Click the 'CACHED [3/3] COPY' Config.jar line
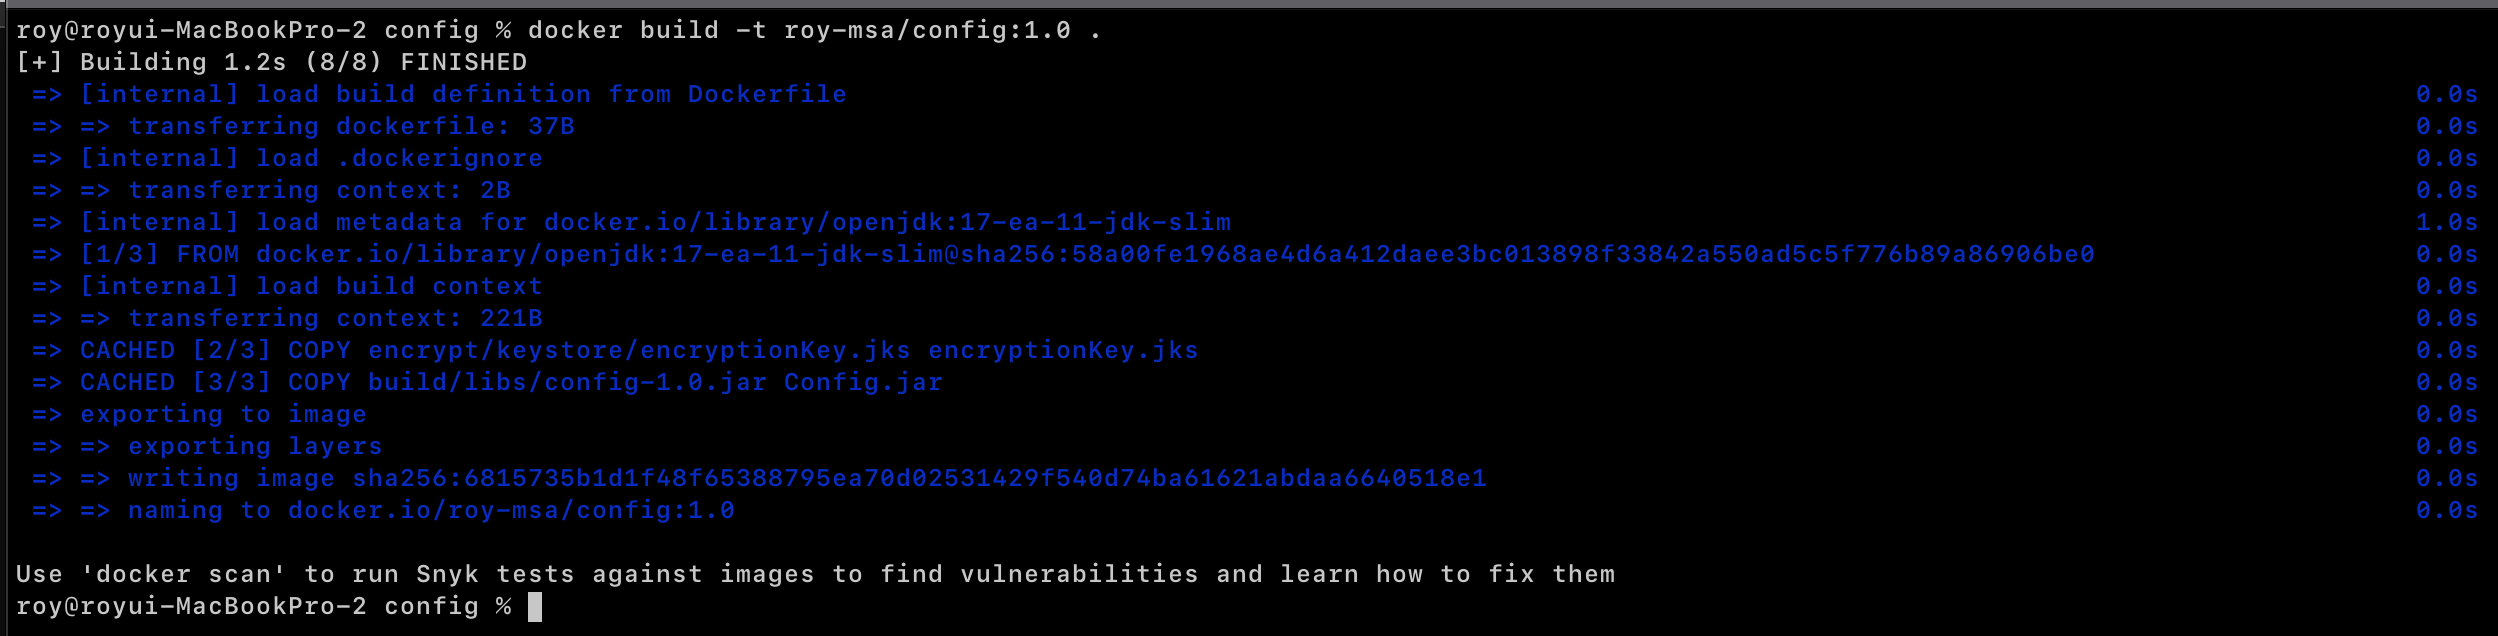 (x=511, y=382)
